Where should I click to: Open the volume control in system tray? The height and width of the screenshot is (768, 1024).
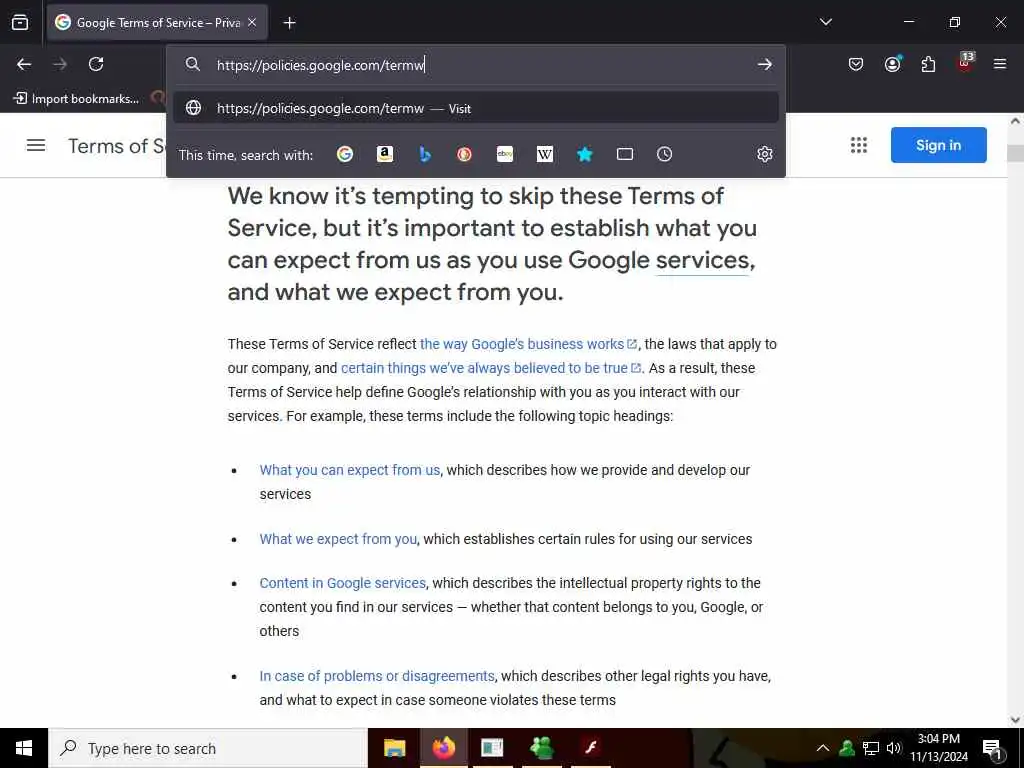click(893, 748)
